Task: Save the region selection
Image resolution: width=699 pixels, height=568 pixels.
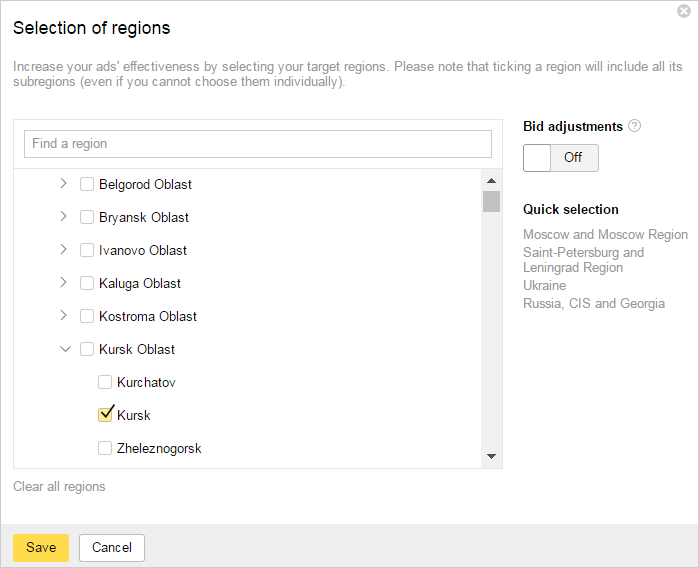Action: click(41, 547)
